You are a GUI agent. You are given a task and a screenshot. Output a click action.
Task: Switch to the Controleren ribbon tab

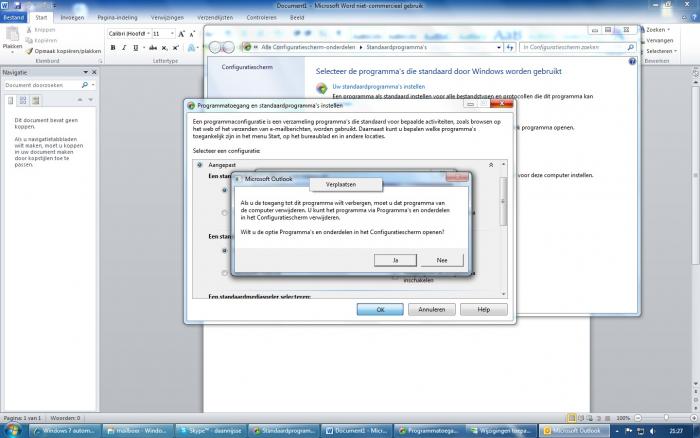click(x=261, y=18)
